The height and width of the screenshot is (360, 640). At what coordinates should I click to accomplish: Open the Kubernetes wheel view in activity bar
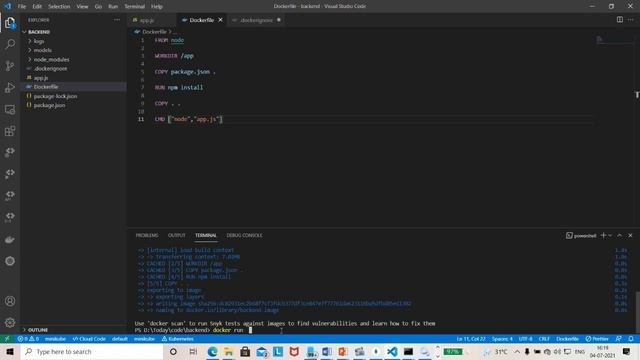pos(10,261)
